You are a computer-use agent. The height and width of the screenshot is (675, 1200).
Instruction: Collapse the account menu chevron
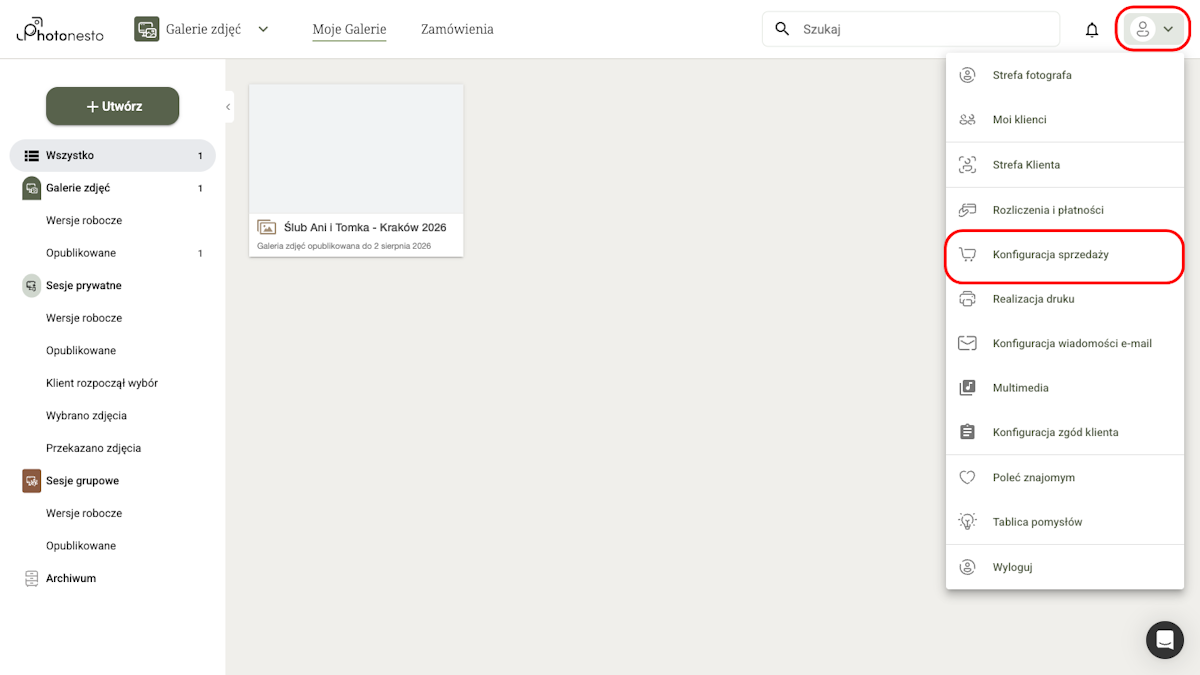coord(1168,30)
